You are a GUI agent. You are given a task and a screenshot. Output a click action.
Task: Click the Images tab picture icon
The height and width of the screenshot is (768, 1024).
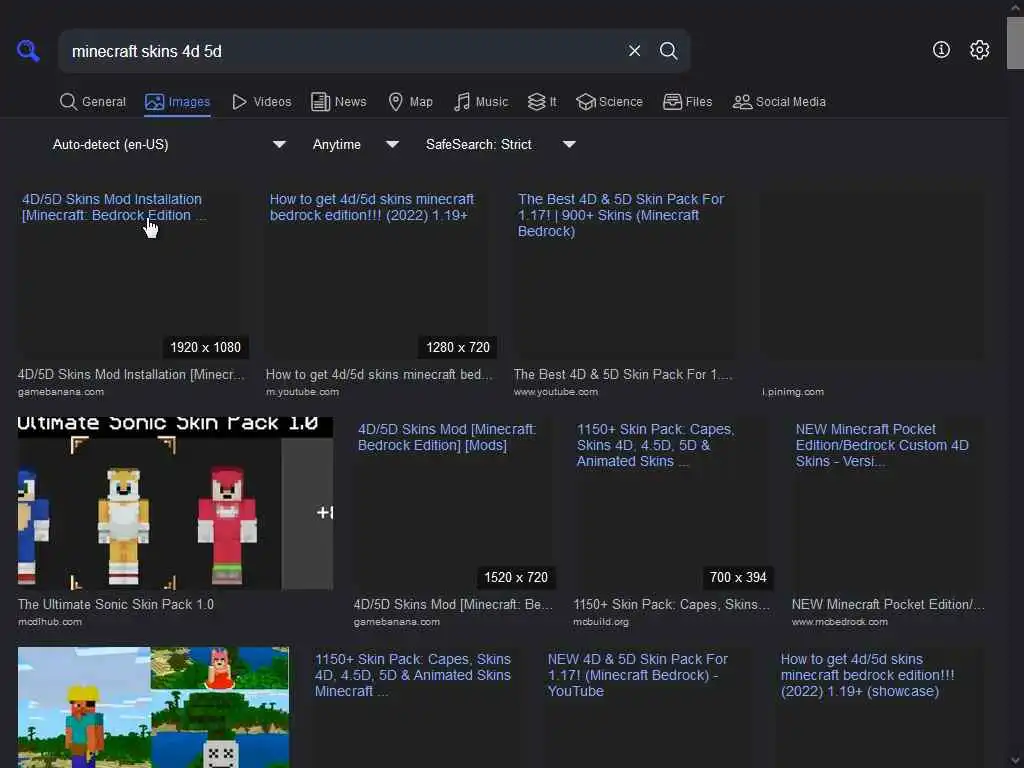click(154, 102)
